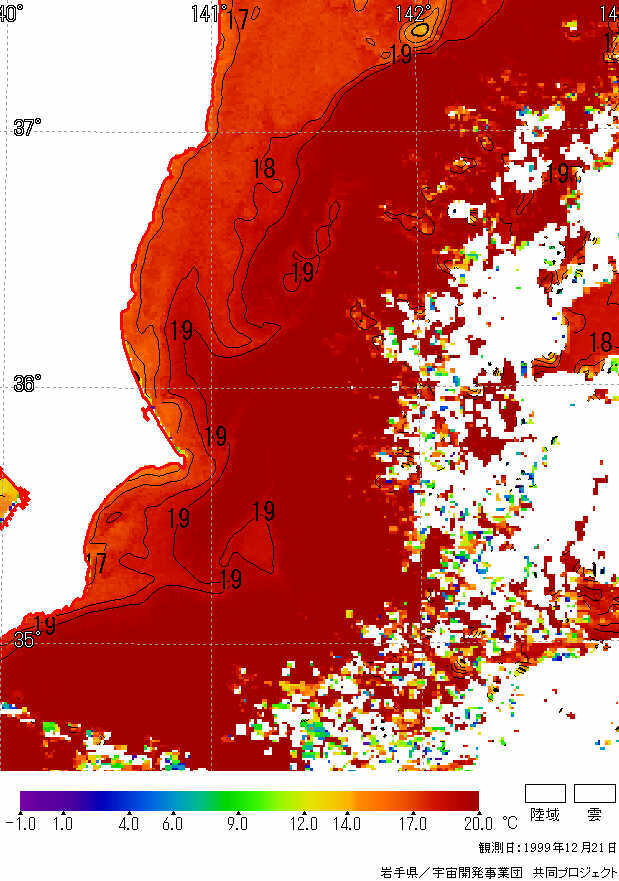Click the 雲 legend label
The image size is (619, 881).
594,815
